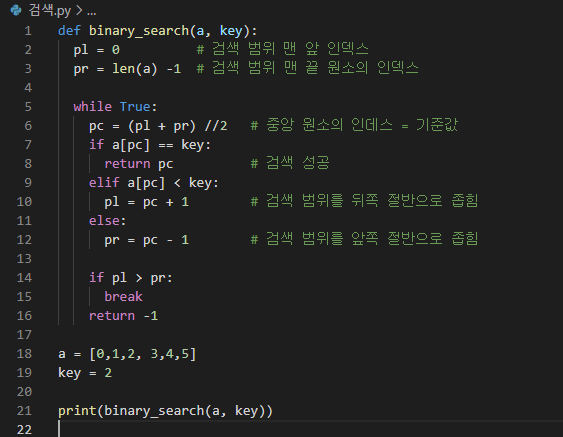The width and height of the screenshot is (563, 437).
Task: Click line number 5 in the gutter
Action: coord(28,107)
